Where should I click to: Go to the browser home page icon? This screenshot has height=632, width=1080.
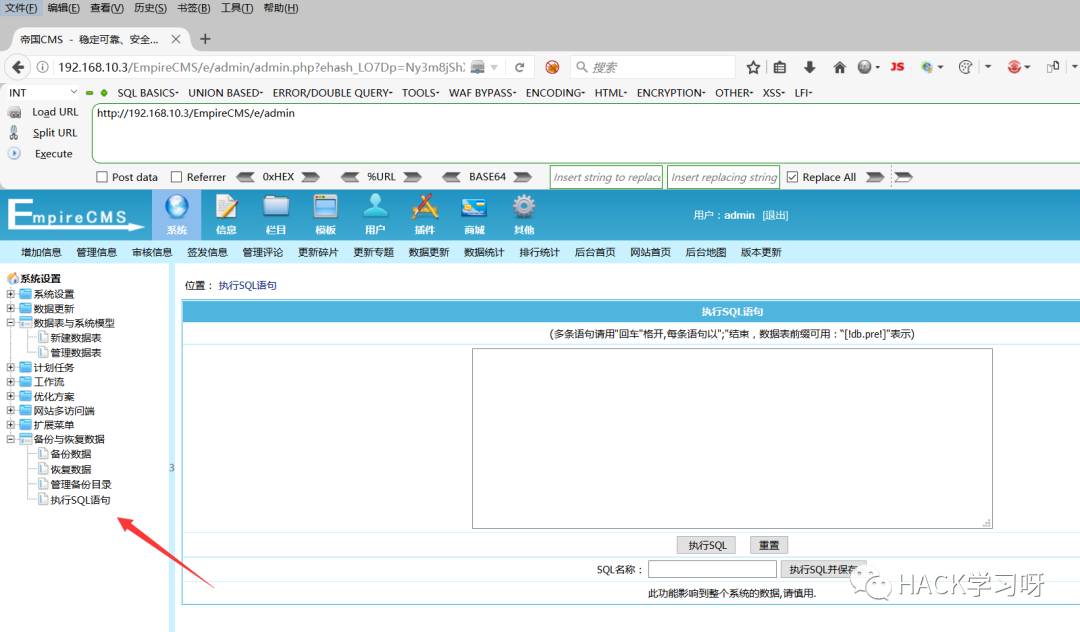click(x=839, y=67)
